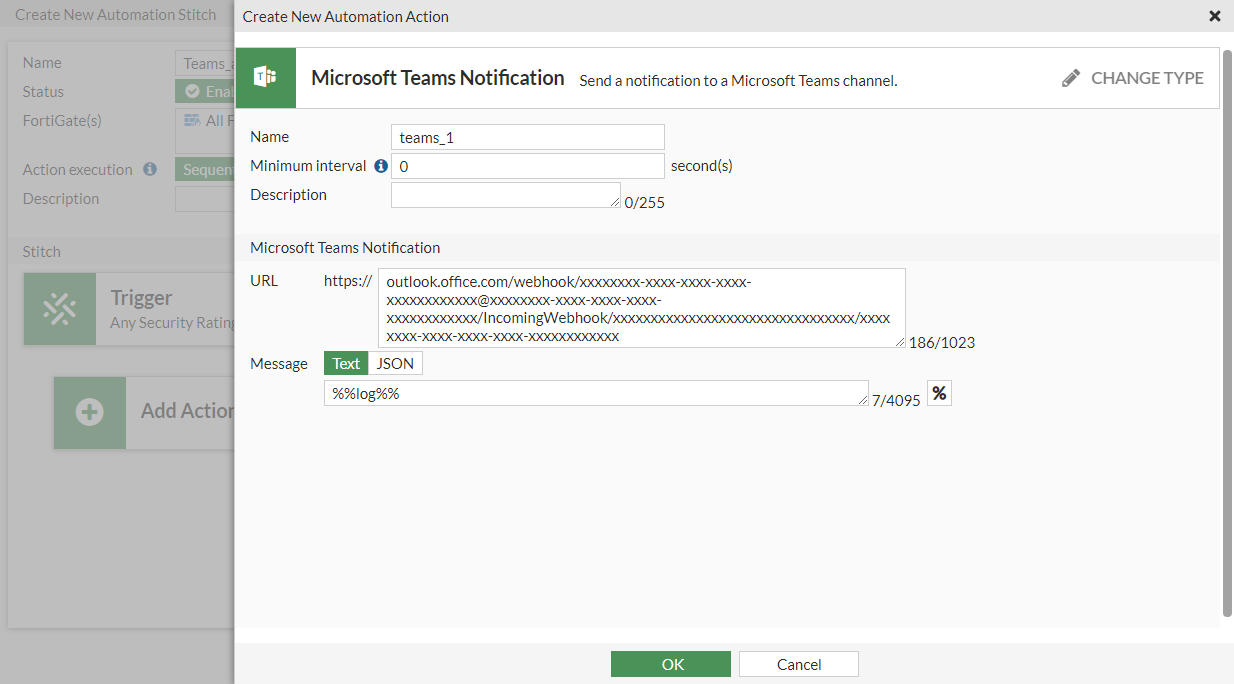Click the pencil icon next to CHANGE TYPE
This screenshot has width=1234, height=684.
coord(1071,77)
